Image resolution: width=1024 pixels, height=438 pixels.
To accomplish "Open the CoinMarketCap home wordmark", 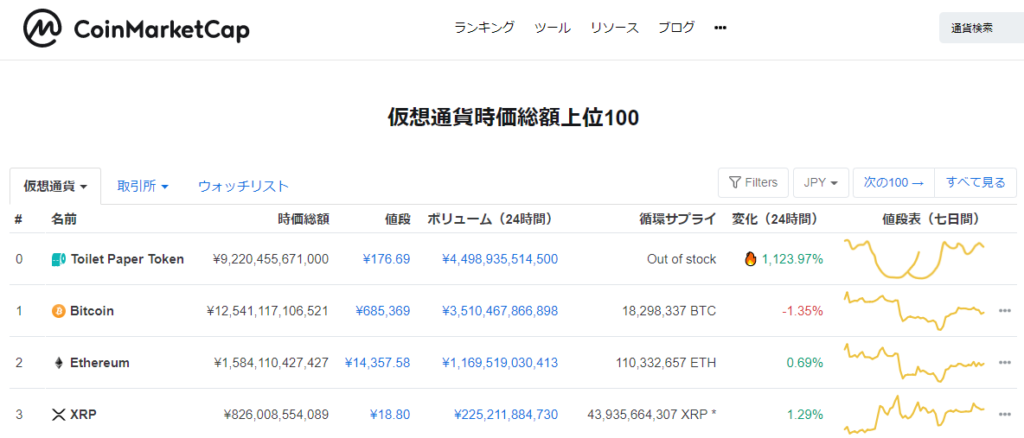I will click(x=161, y=29).
